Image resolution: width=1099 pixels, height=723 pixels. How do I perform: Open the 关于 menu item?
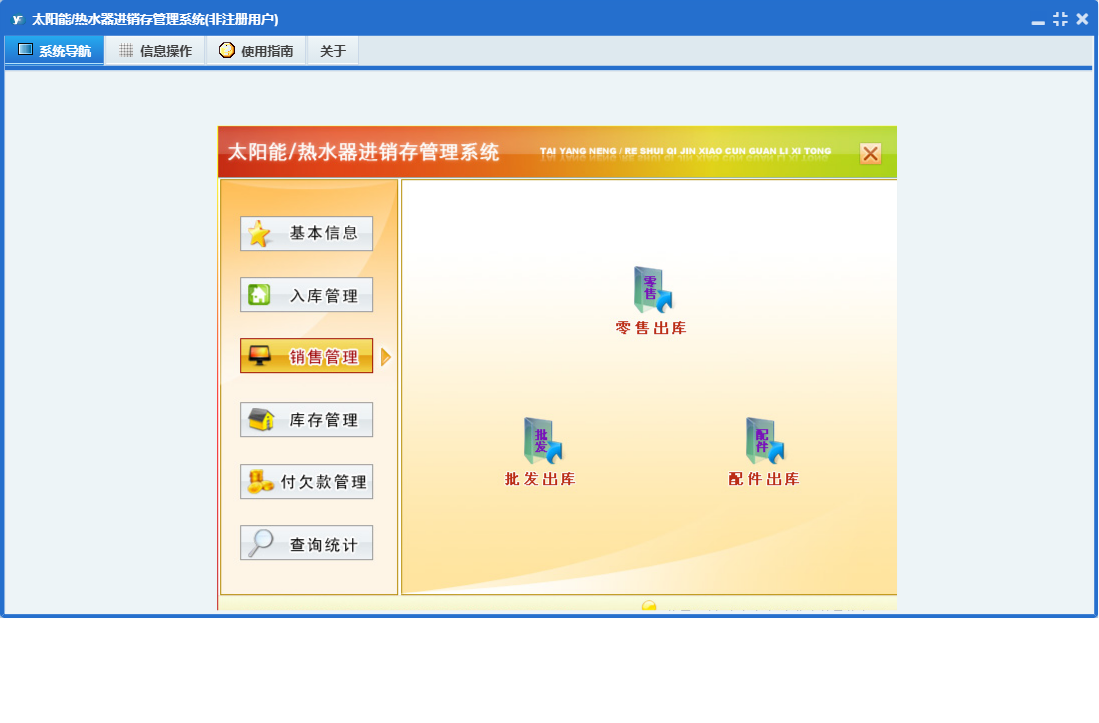pyautogui.click(x=332, y=50)
